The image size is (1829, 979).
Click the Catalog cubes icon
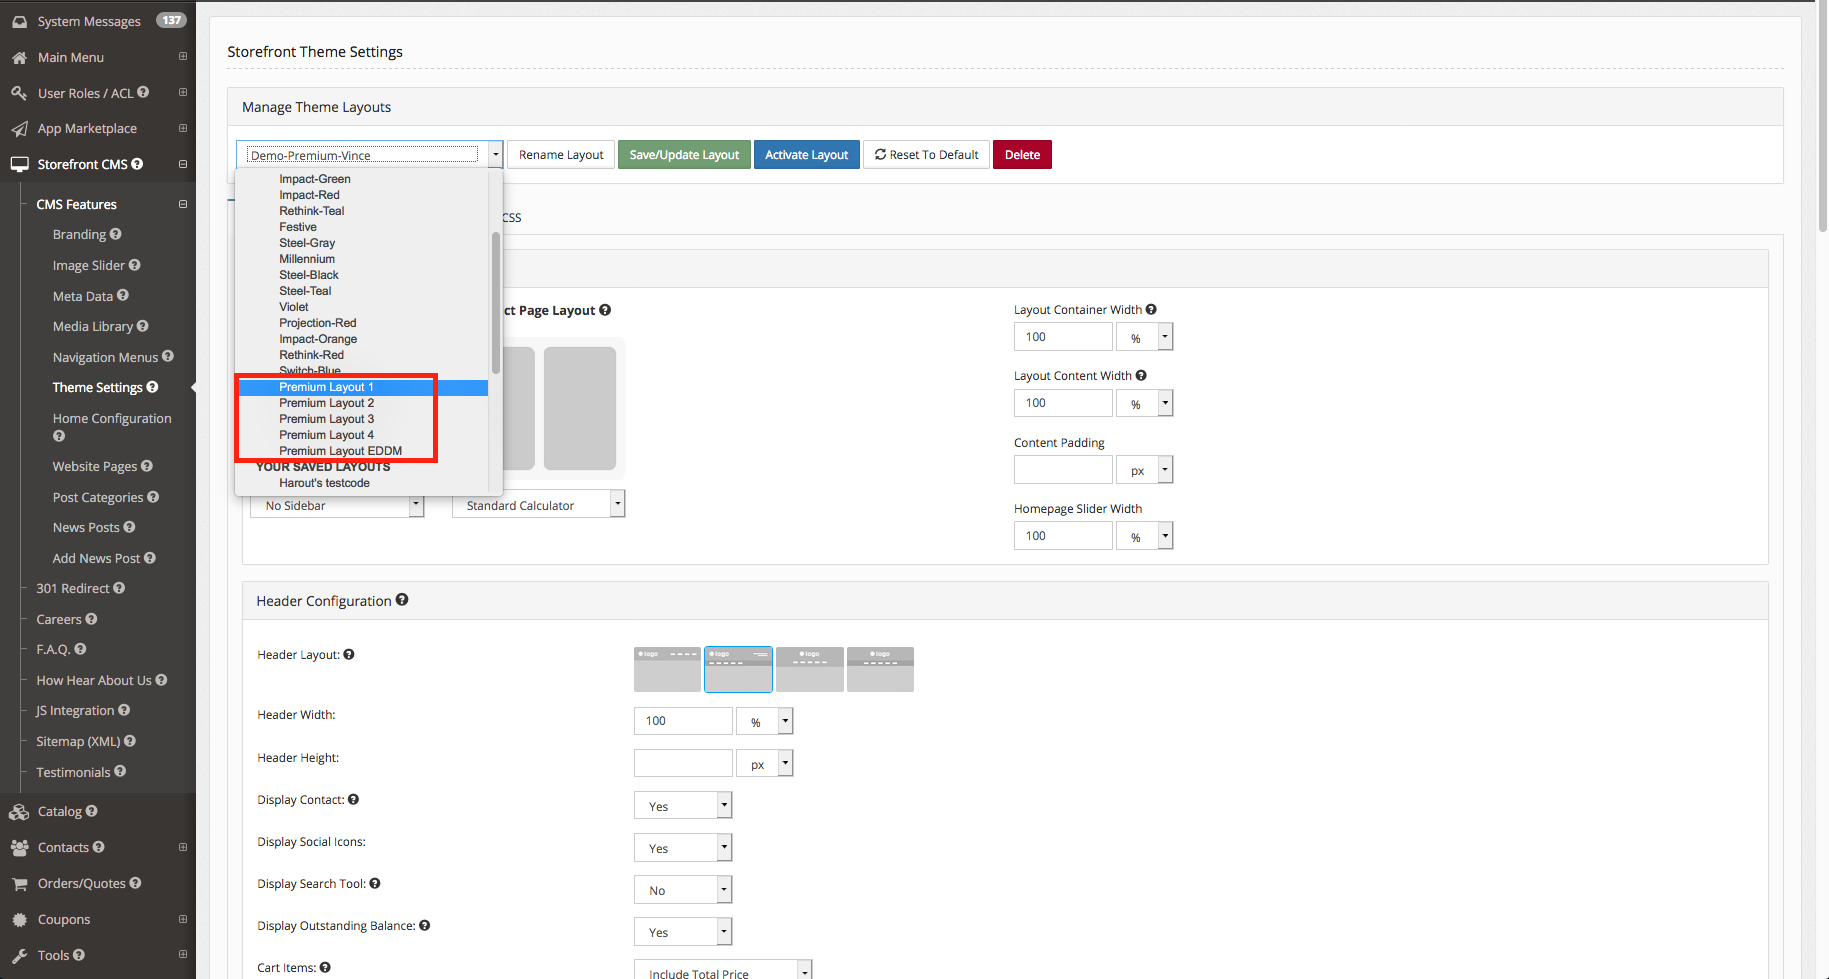click(19, 812)
